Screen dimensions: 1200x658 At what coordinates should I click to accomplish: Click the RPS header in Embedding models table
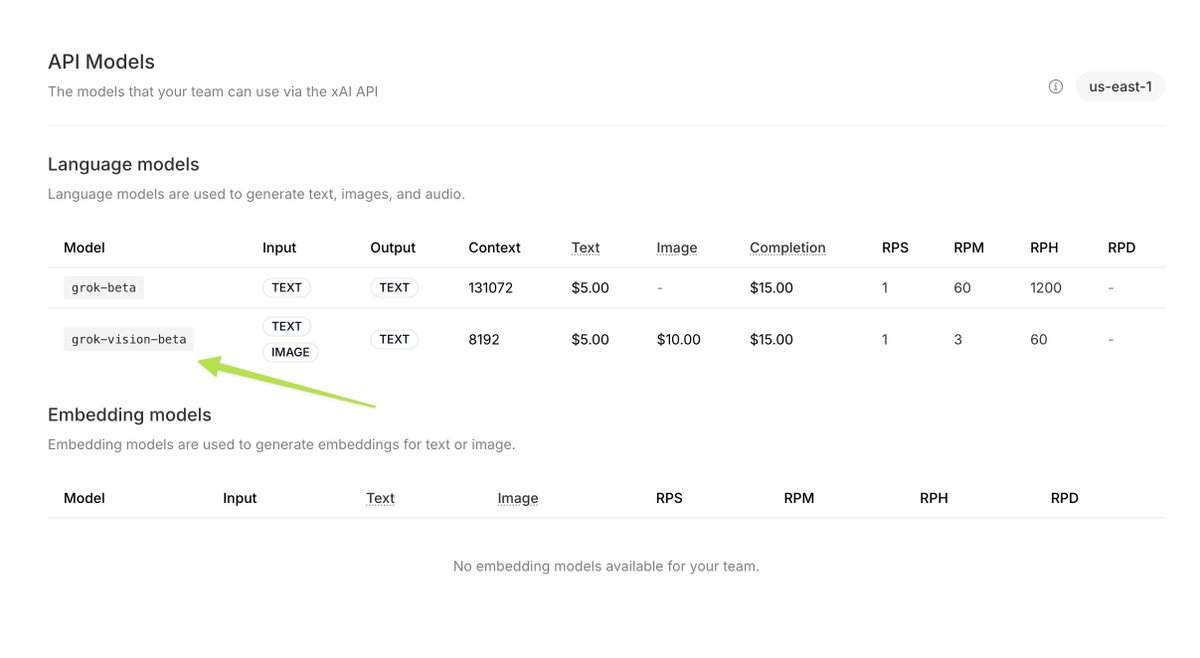click(669, 498)
